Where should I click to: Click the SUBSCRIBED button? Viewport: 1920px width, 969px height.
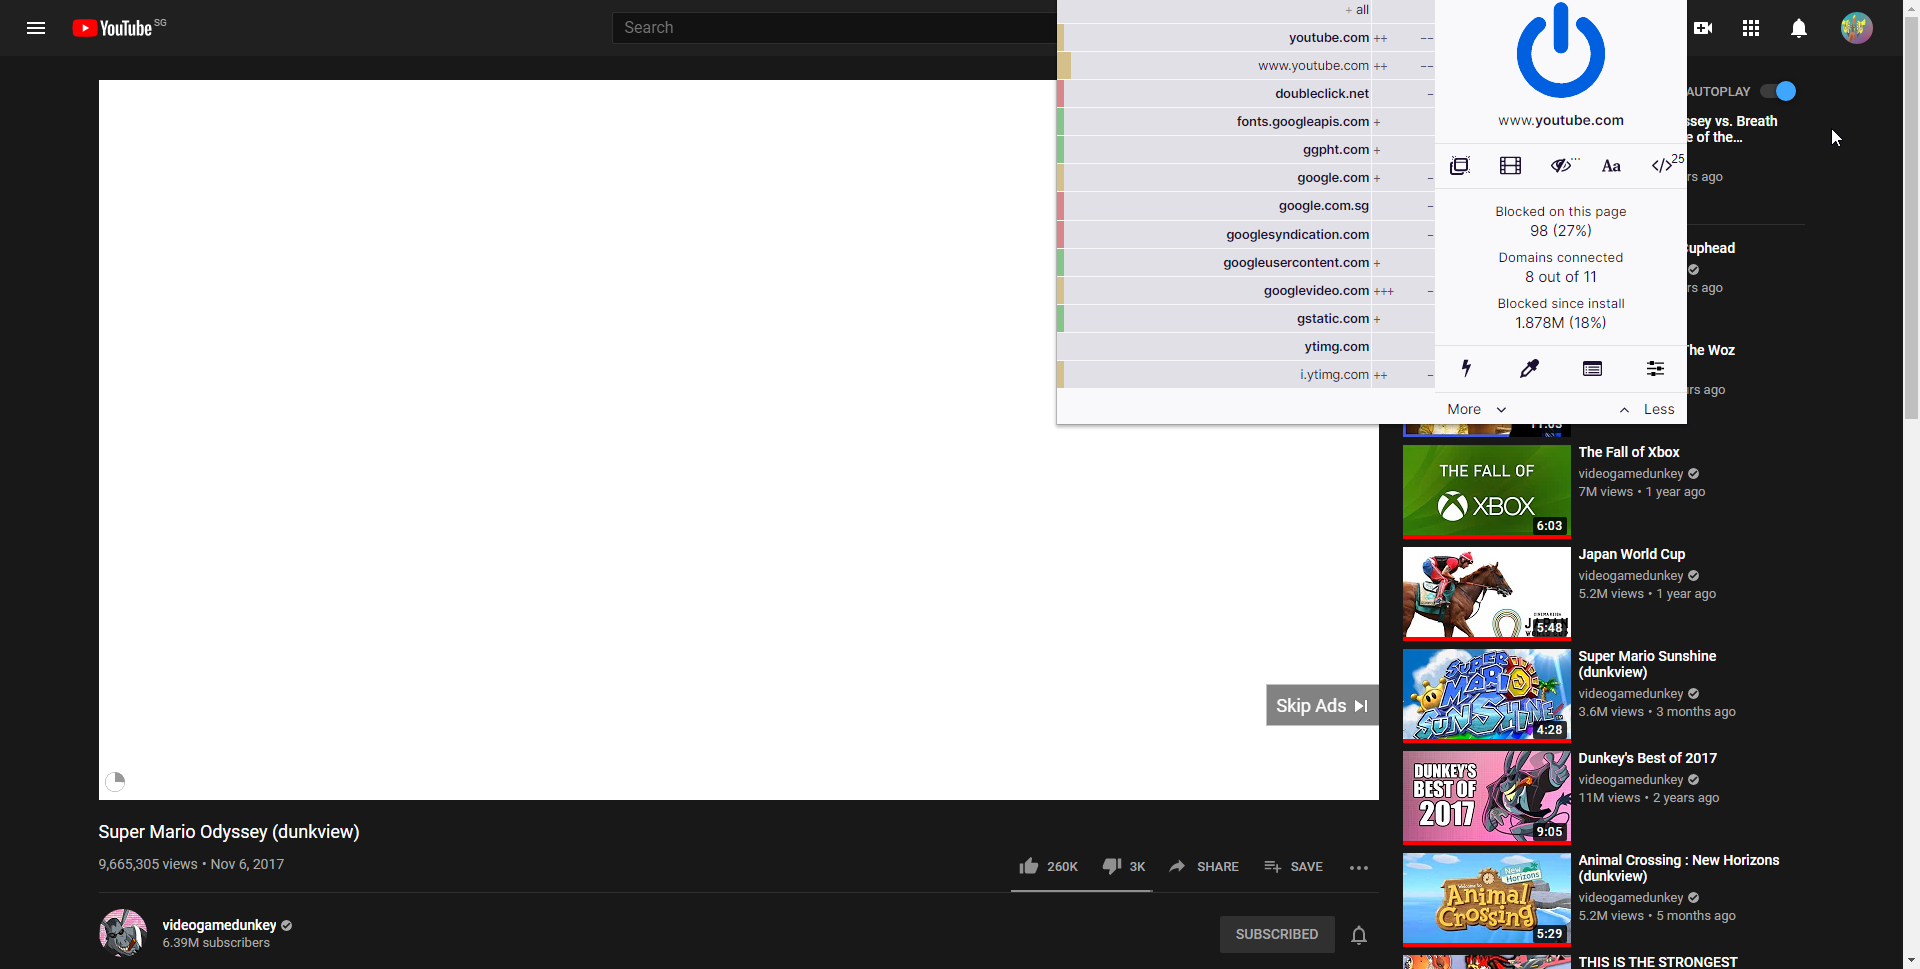(1277, 934)
